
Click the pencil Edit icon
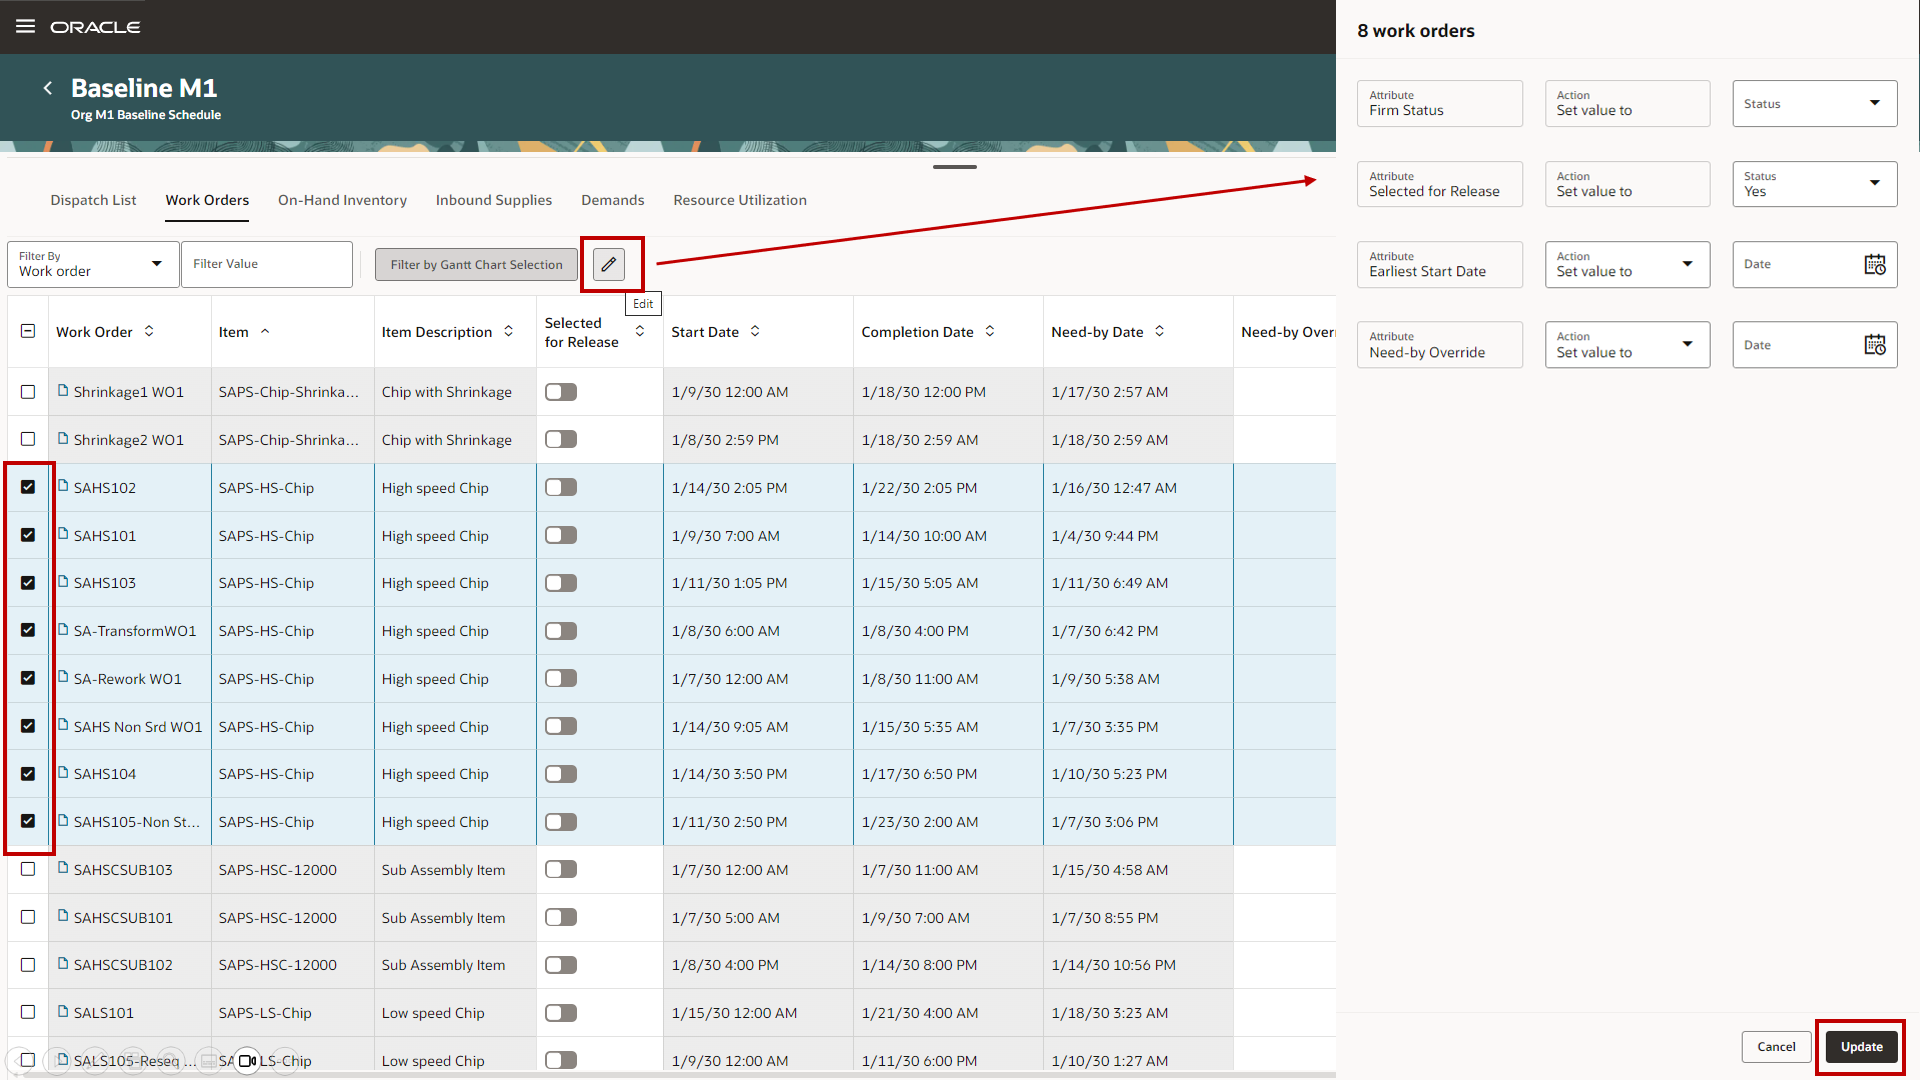[609, 264]
